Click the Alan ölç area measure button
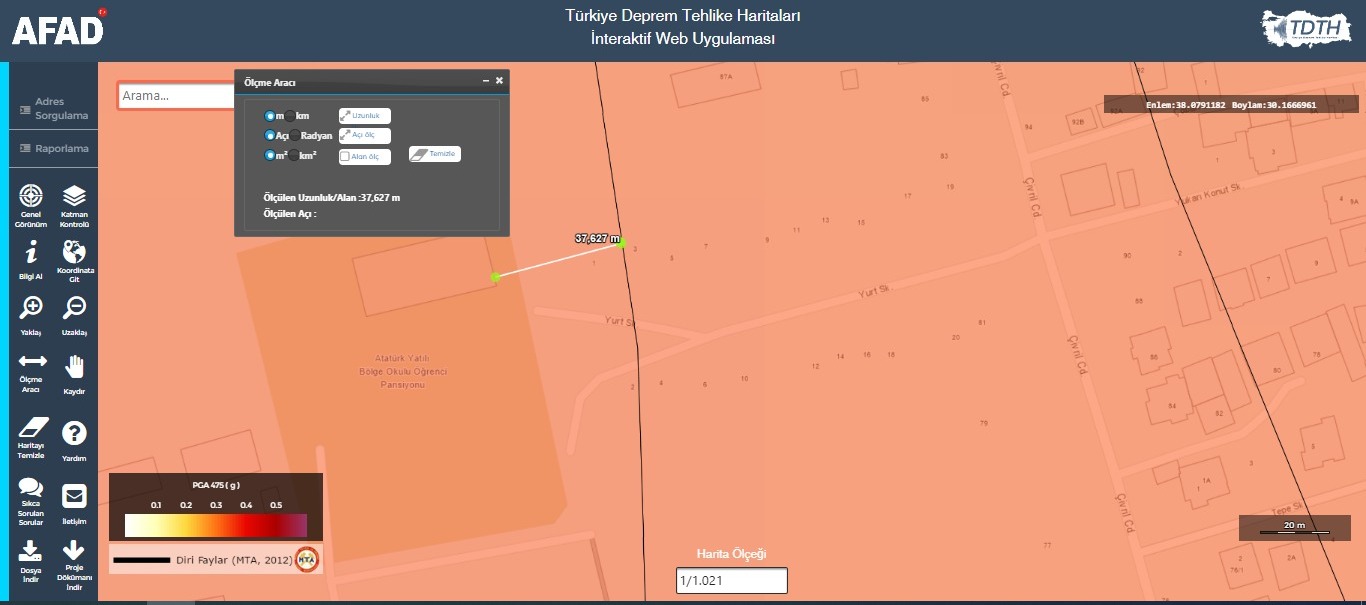The height and width of the screenshot is (605, 1366). coord(365,156)
